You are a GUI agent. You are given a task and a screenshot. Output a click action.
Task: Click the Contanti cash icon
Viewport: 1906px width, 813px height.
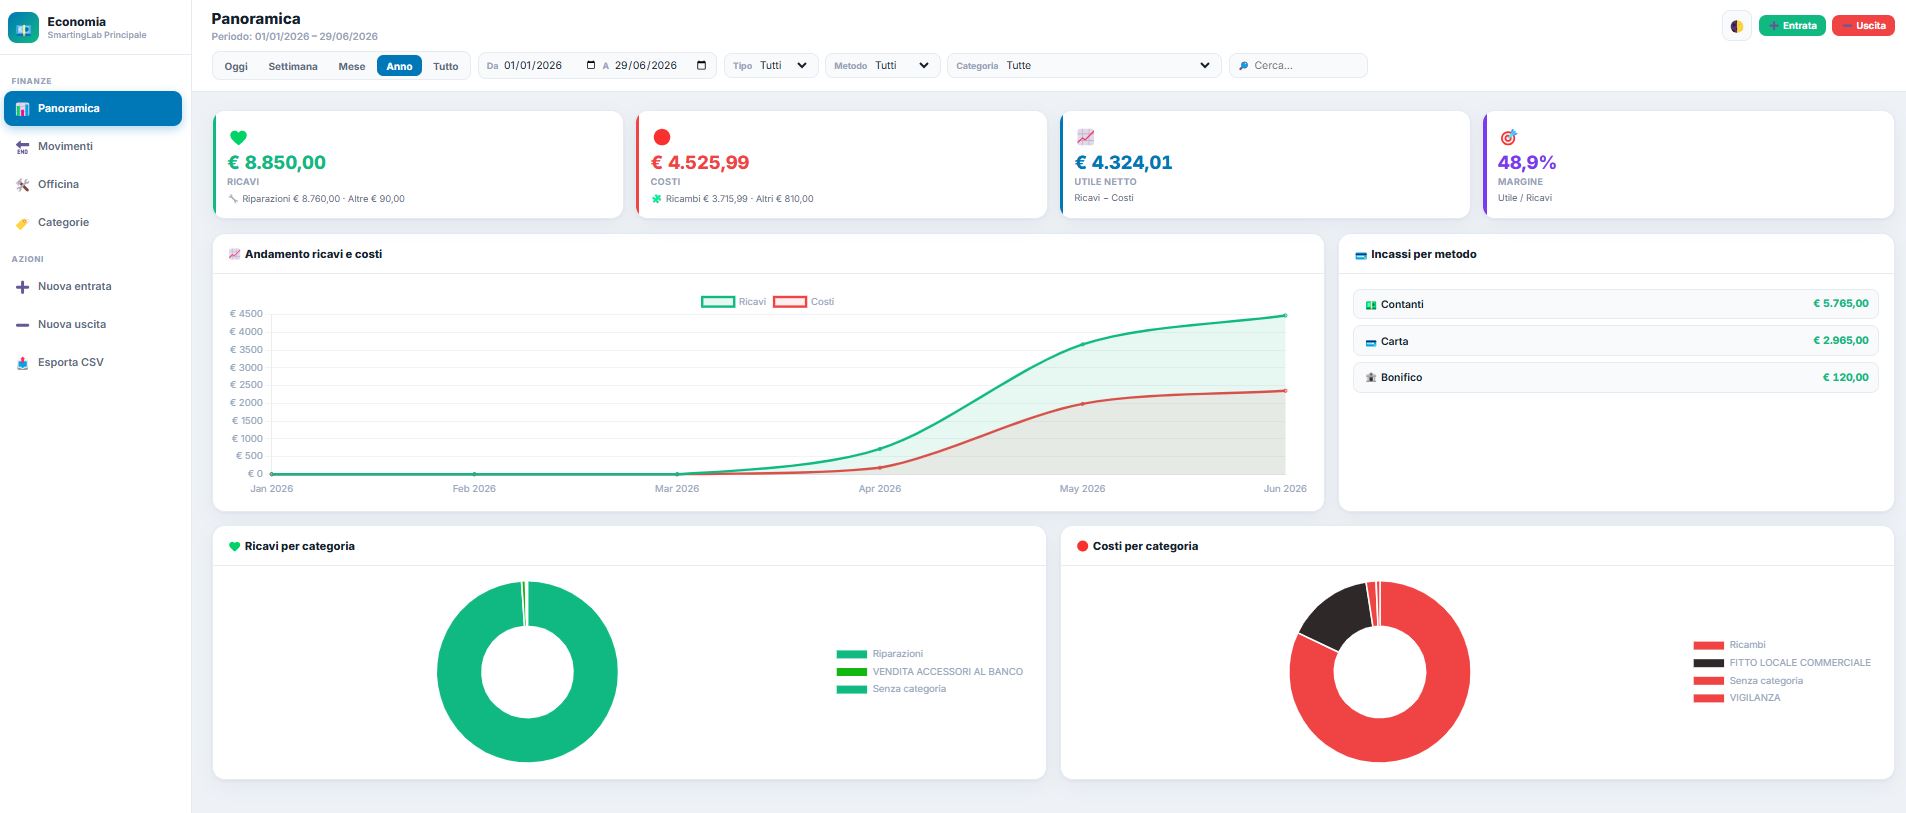coord(1371,305)
